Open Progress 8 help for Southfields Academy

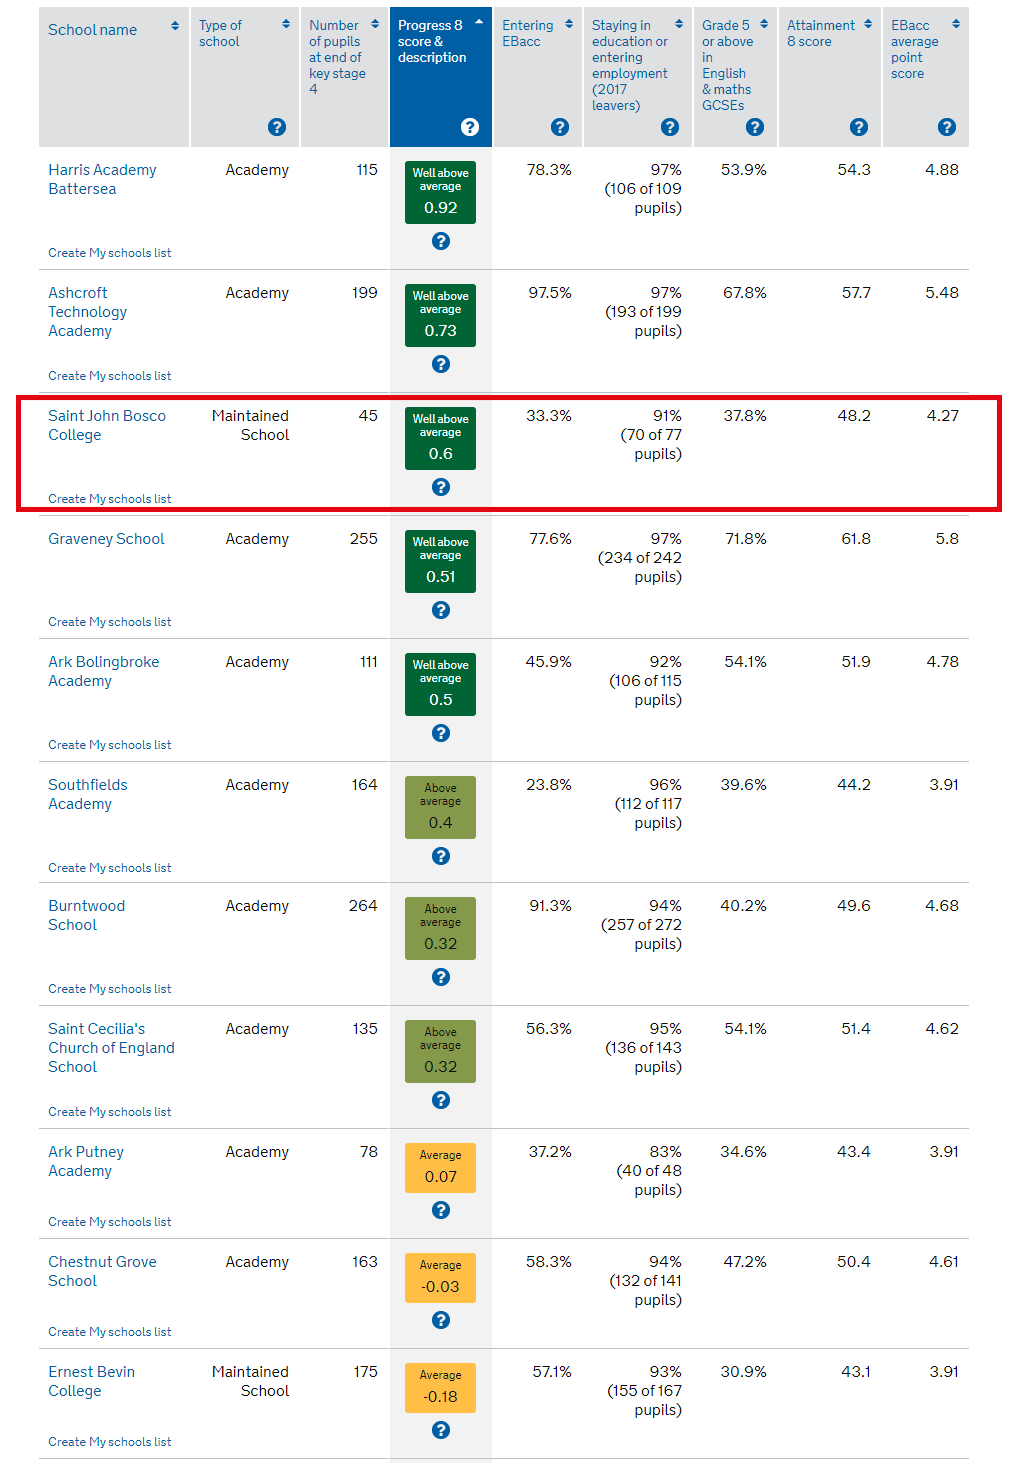[441, 856]
